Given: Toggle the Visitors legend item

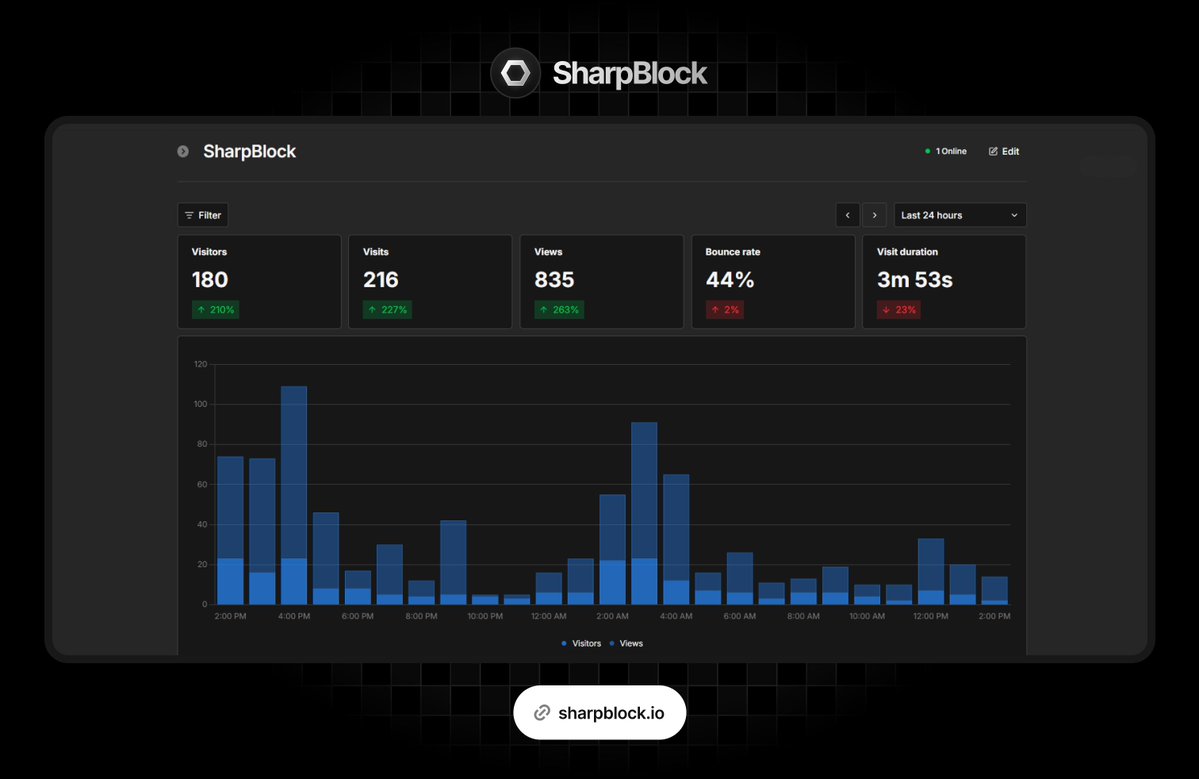Looking at the screenshot, I should pyautogui.click(x=581, y=643).
